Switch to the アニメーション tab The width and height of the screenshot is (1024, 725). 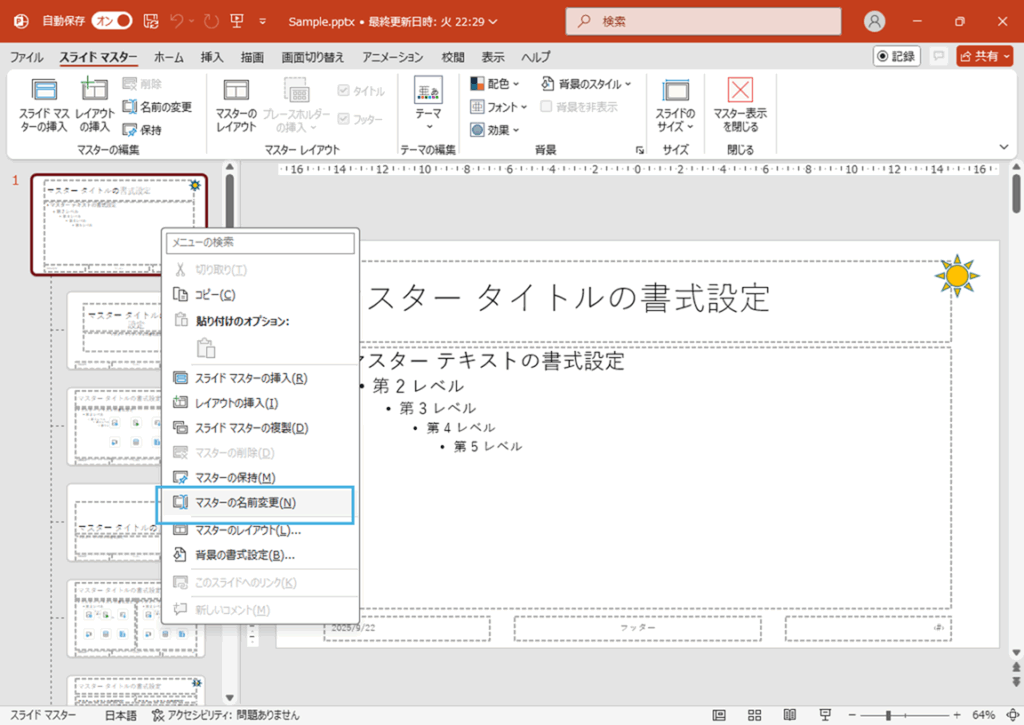point(393,58)
